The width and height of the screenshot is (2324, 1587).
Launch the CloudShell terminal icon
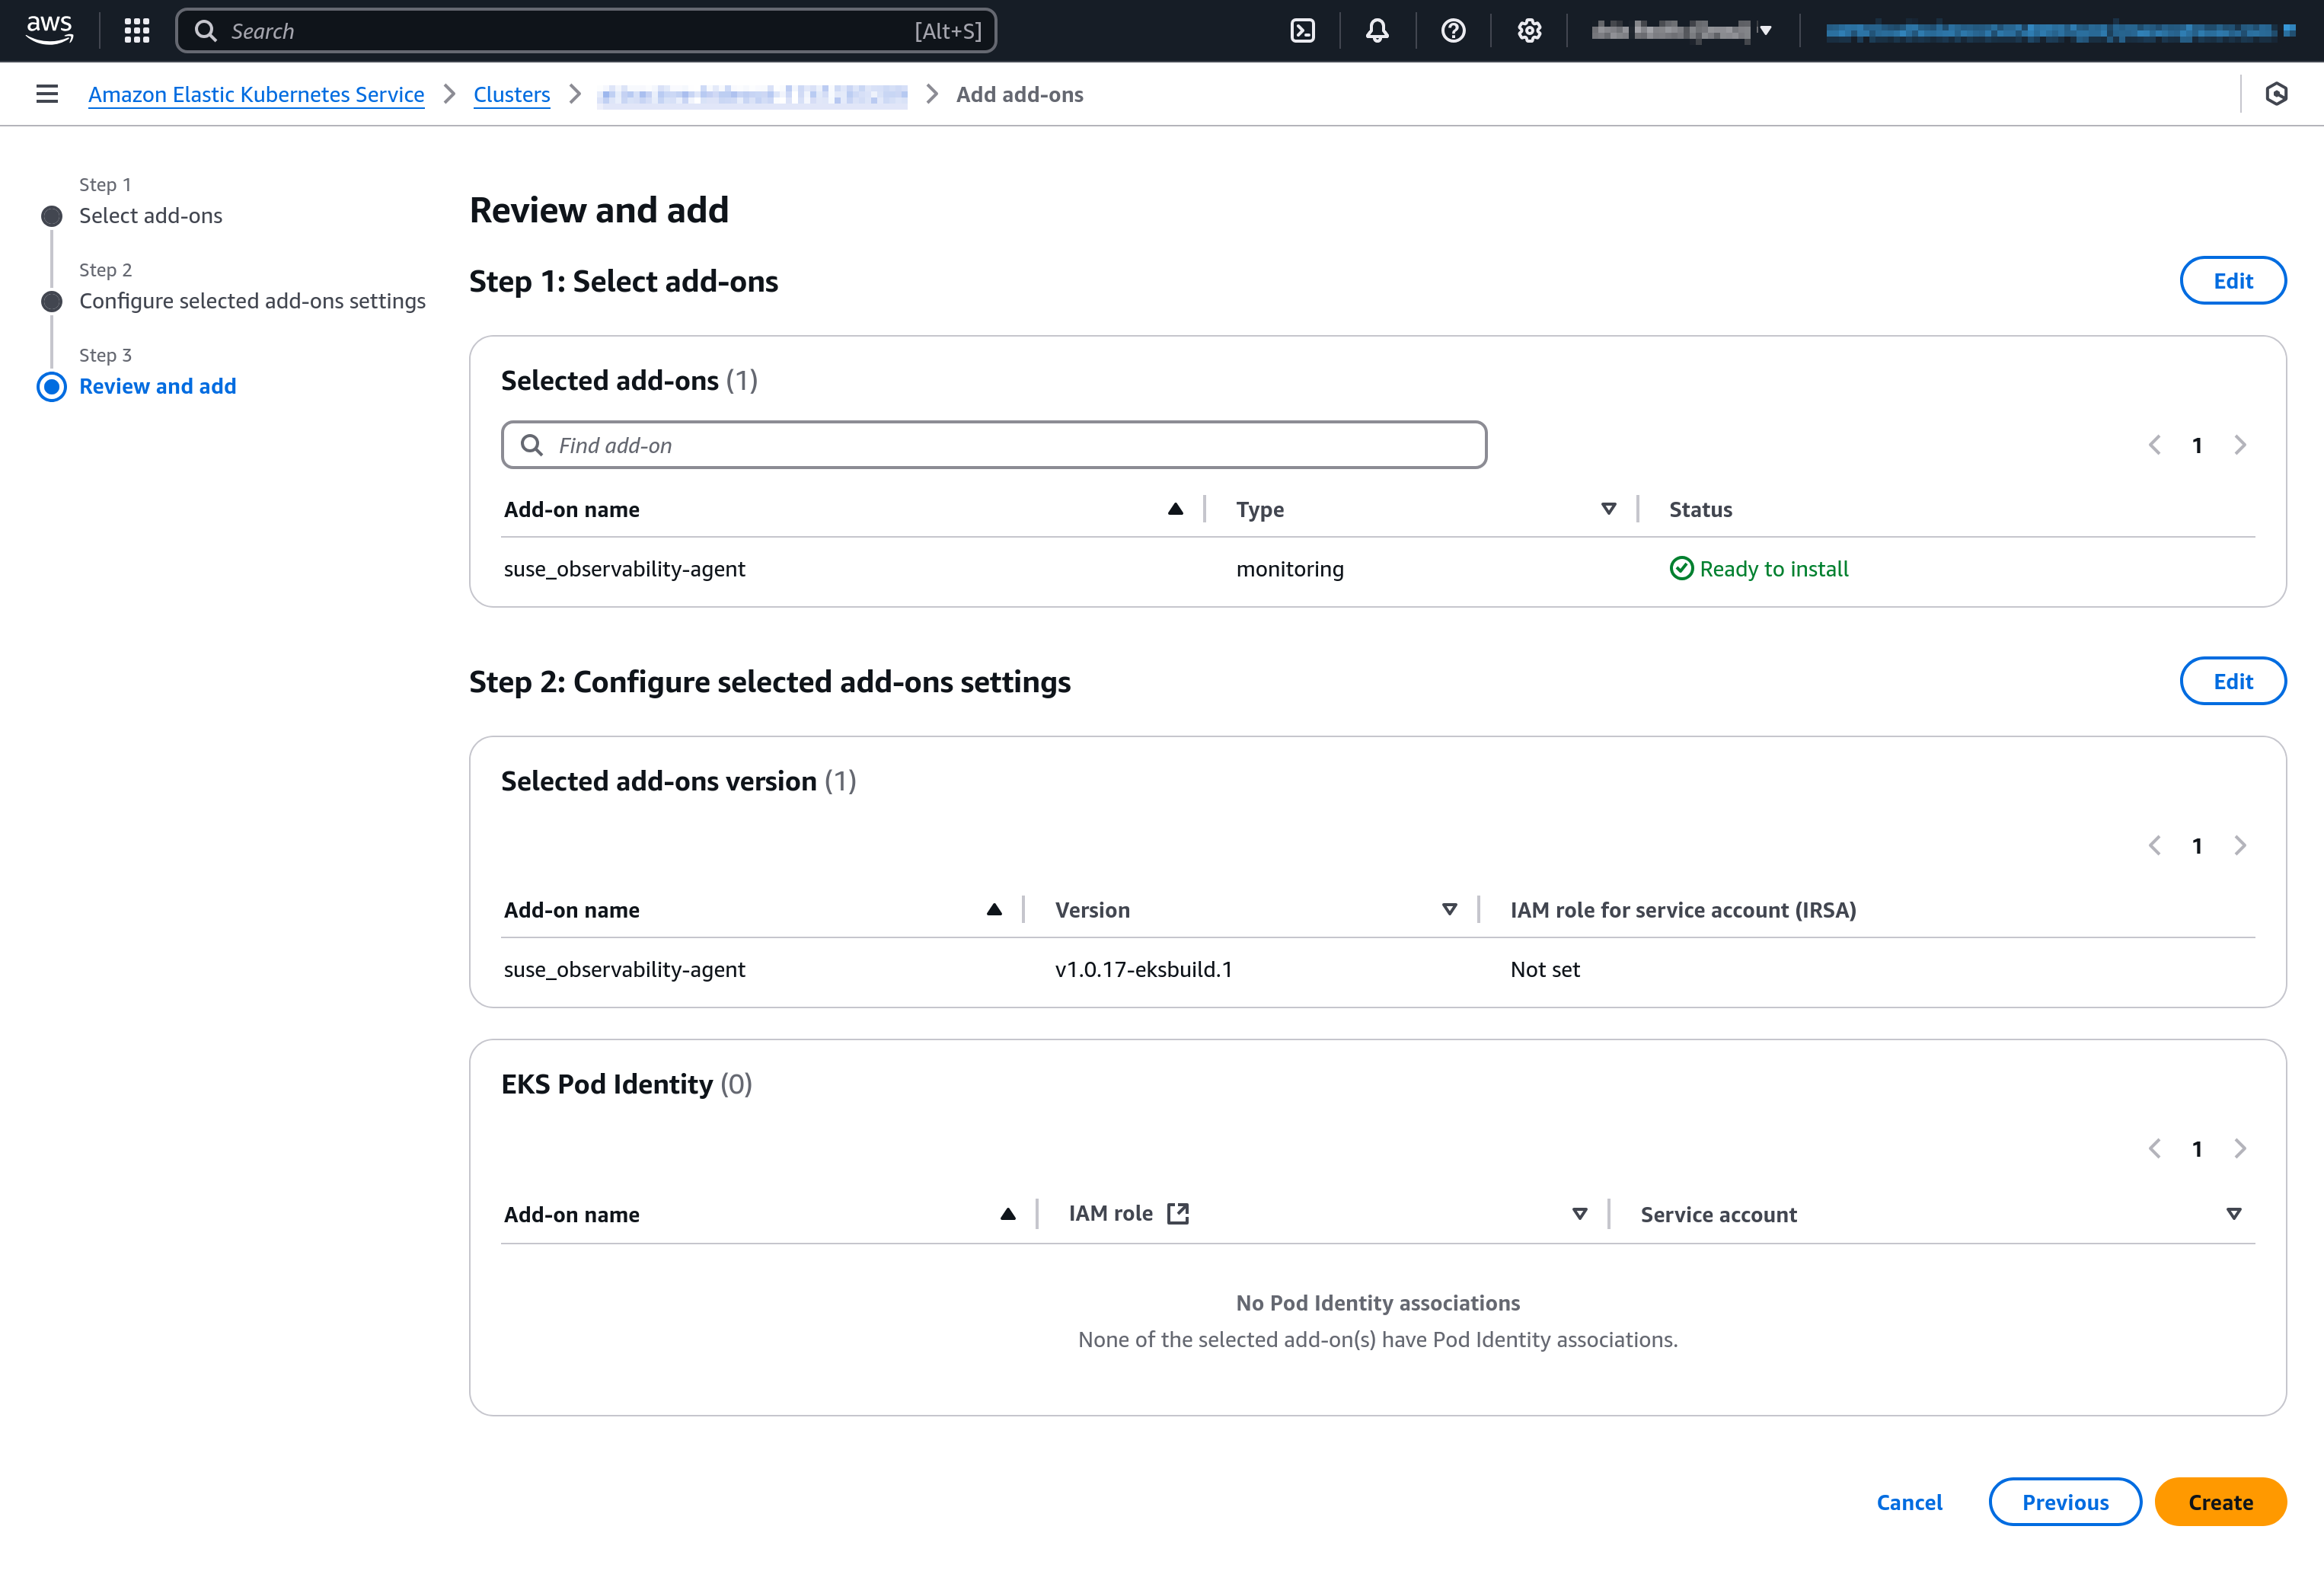click(x=1303, y=31)
